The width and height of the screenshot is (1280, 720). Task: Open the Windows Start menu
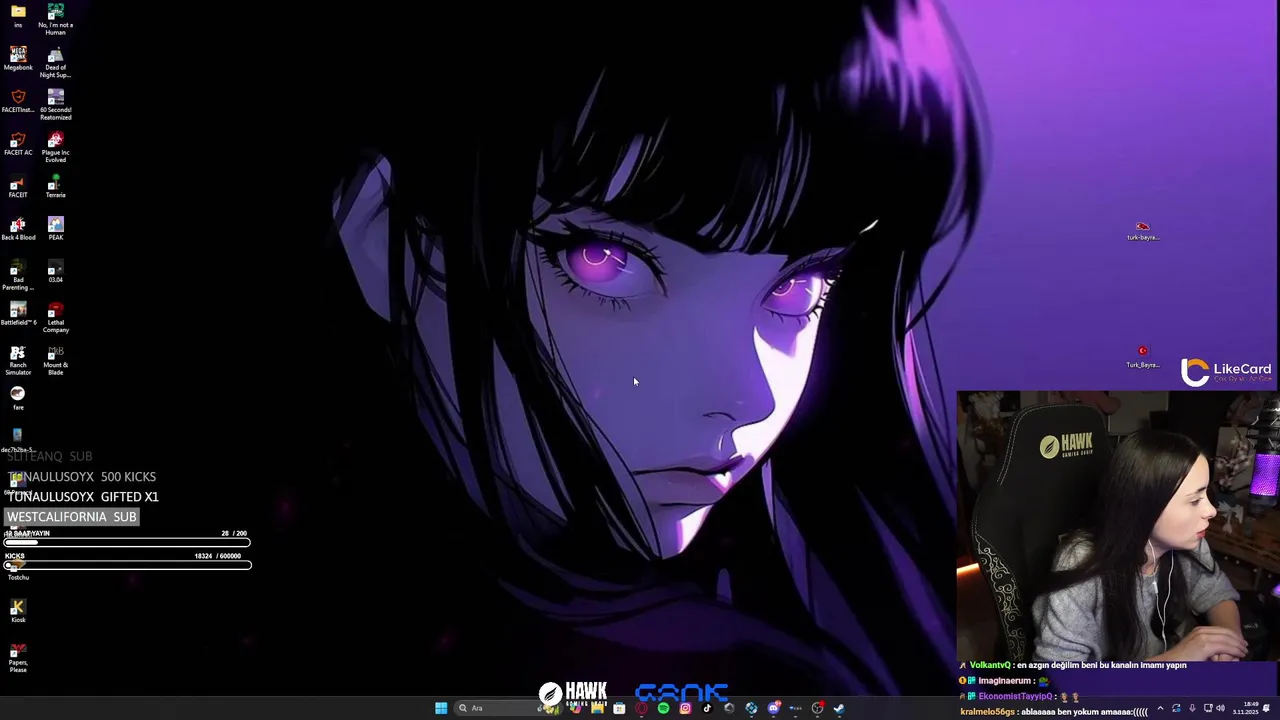(441, 708)
